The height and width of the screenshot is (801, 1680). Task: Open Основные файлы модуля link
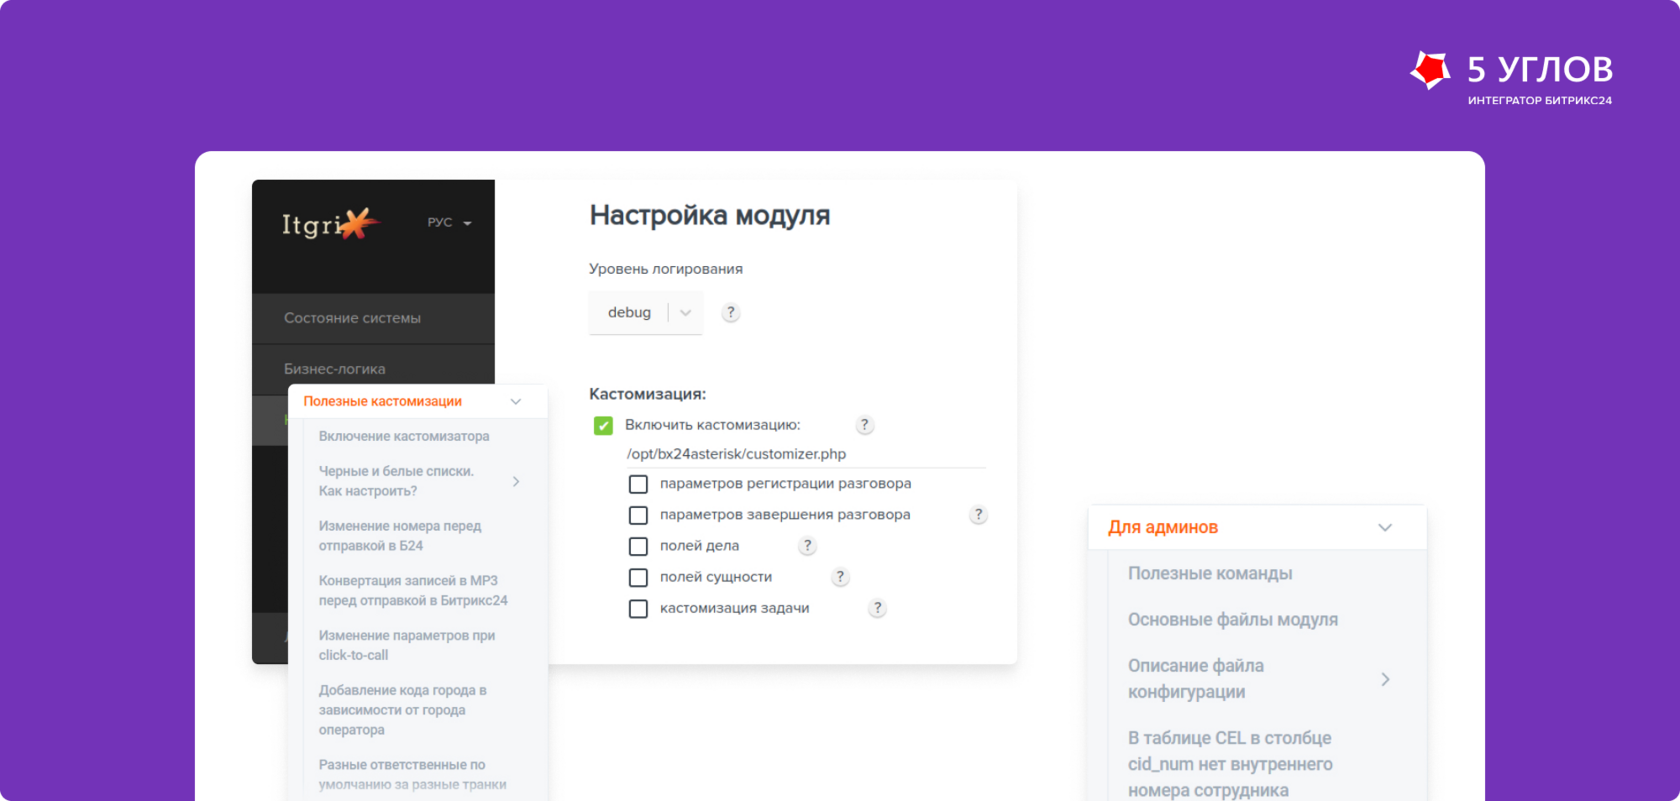1233,619
